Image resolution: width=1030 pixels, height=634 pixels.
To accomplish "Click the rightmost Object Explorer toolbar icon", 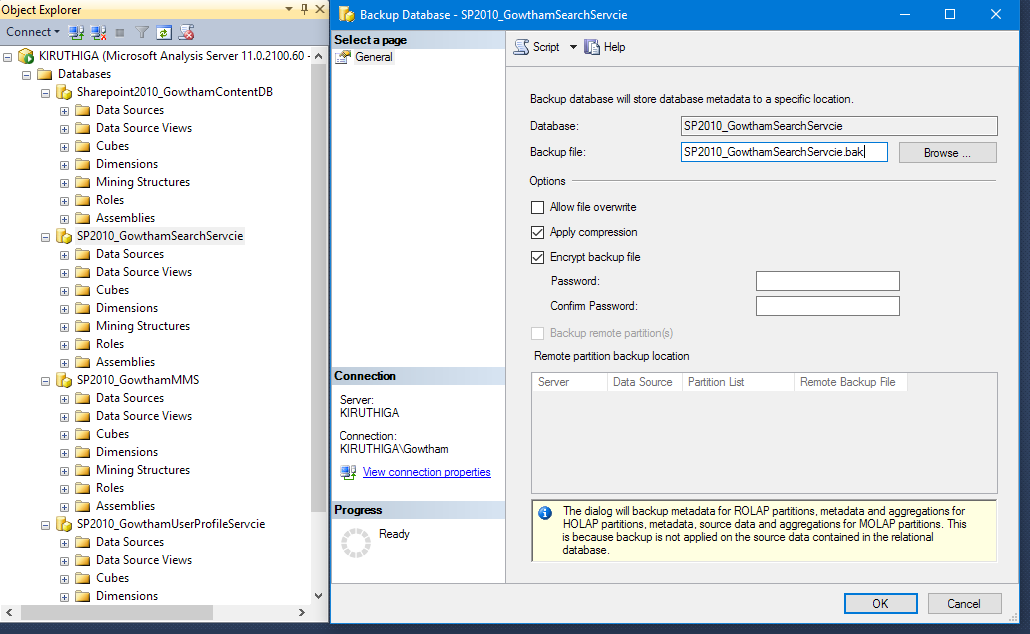I will (x=187, y=32).
